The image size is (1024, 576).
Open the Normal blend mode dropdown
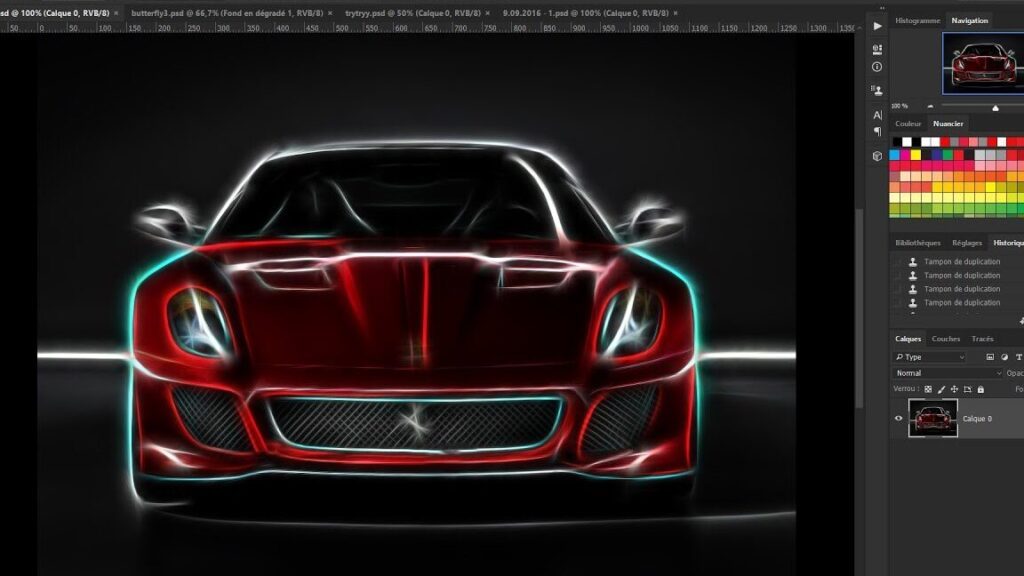click(x=947, y=373)
